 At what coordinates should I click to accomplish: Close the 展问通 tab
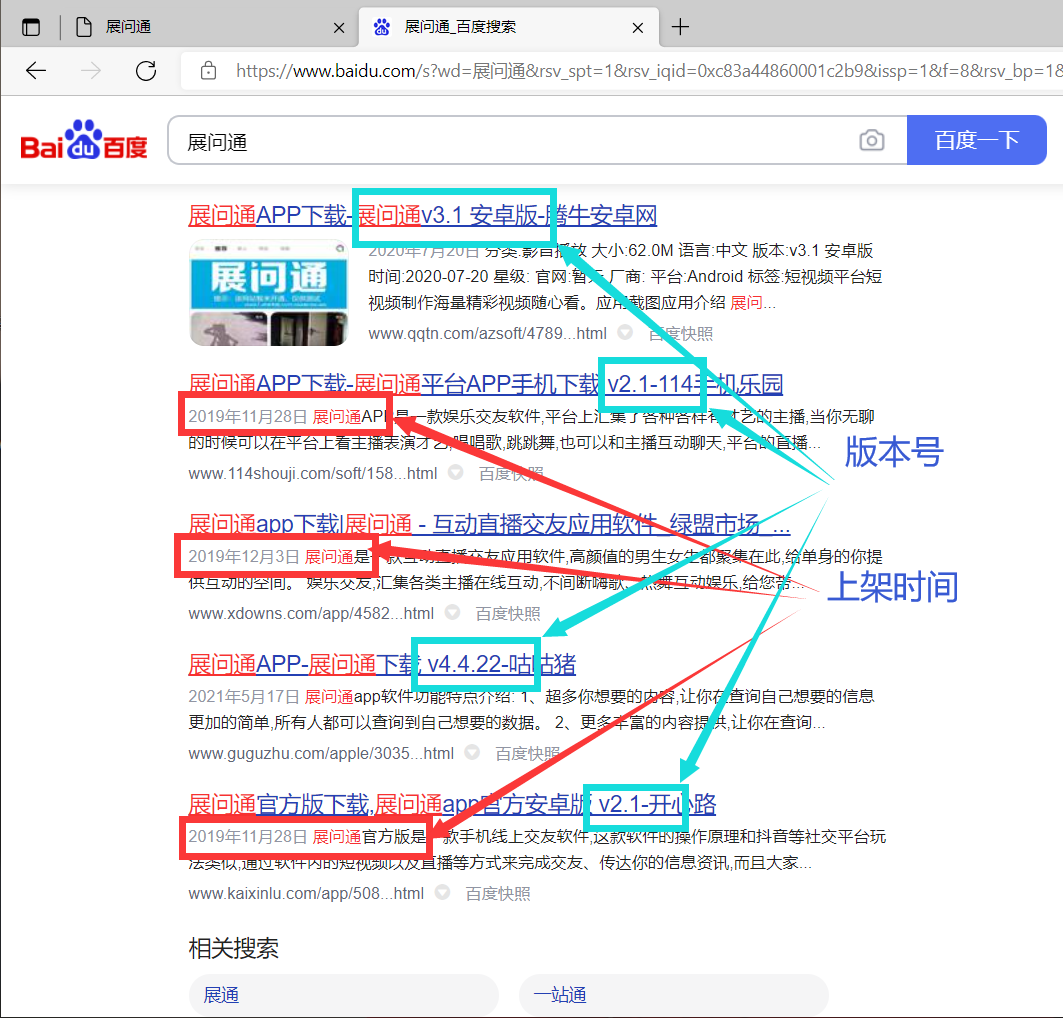(339, 28)
